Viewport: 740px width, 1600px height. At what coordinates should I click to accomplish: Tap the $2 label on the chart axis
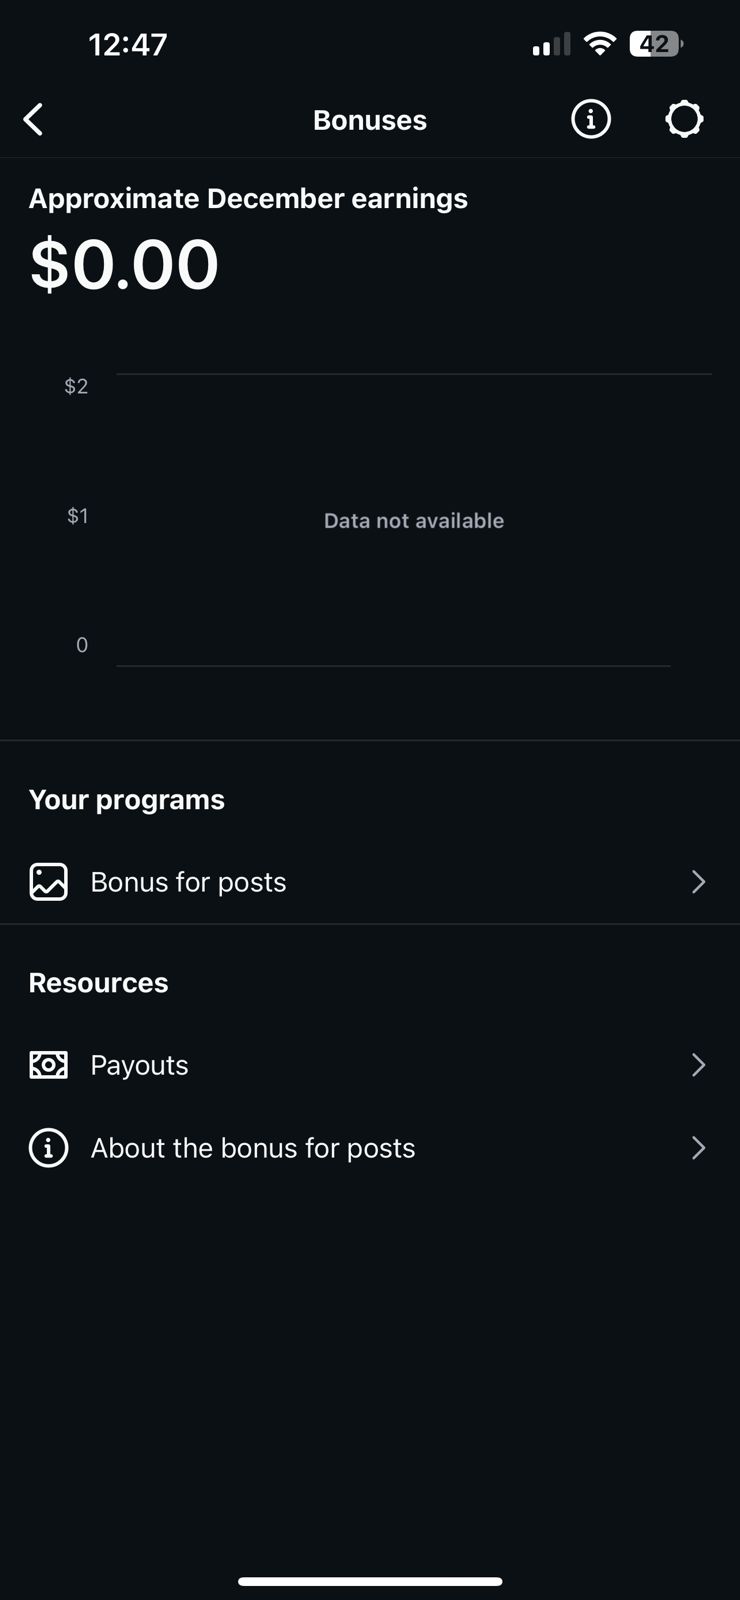76,386
